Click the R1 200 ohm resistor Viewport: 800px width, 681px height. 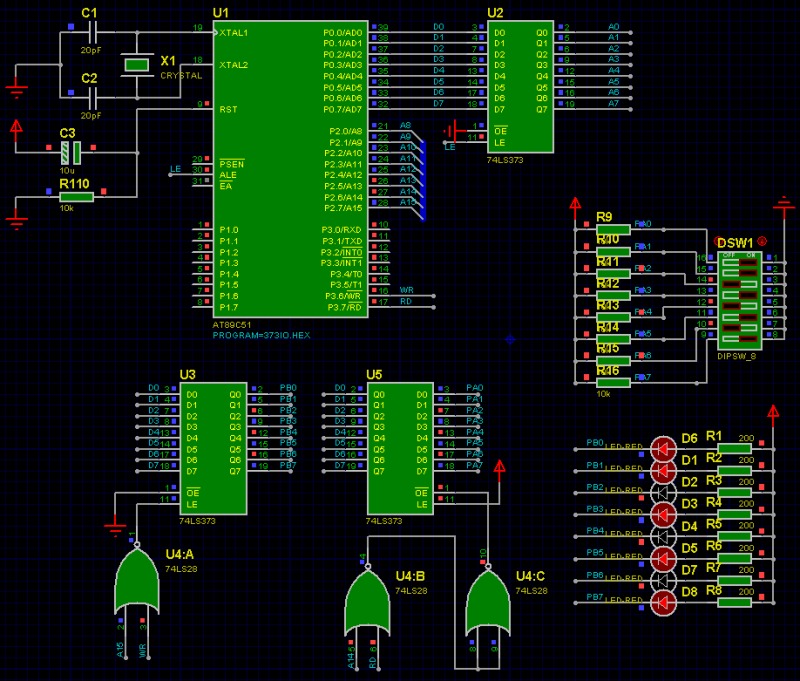735,447
